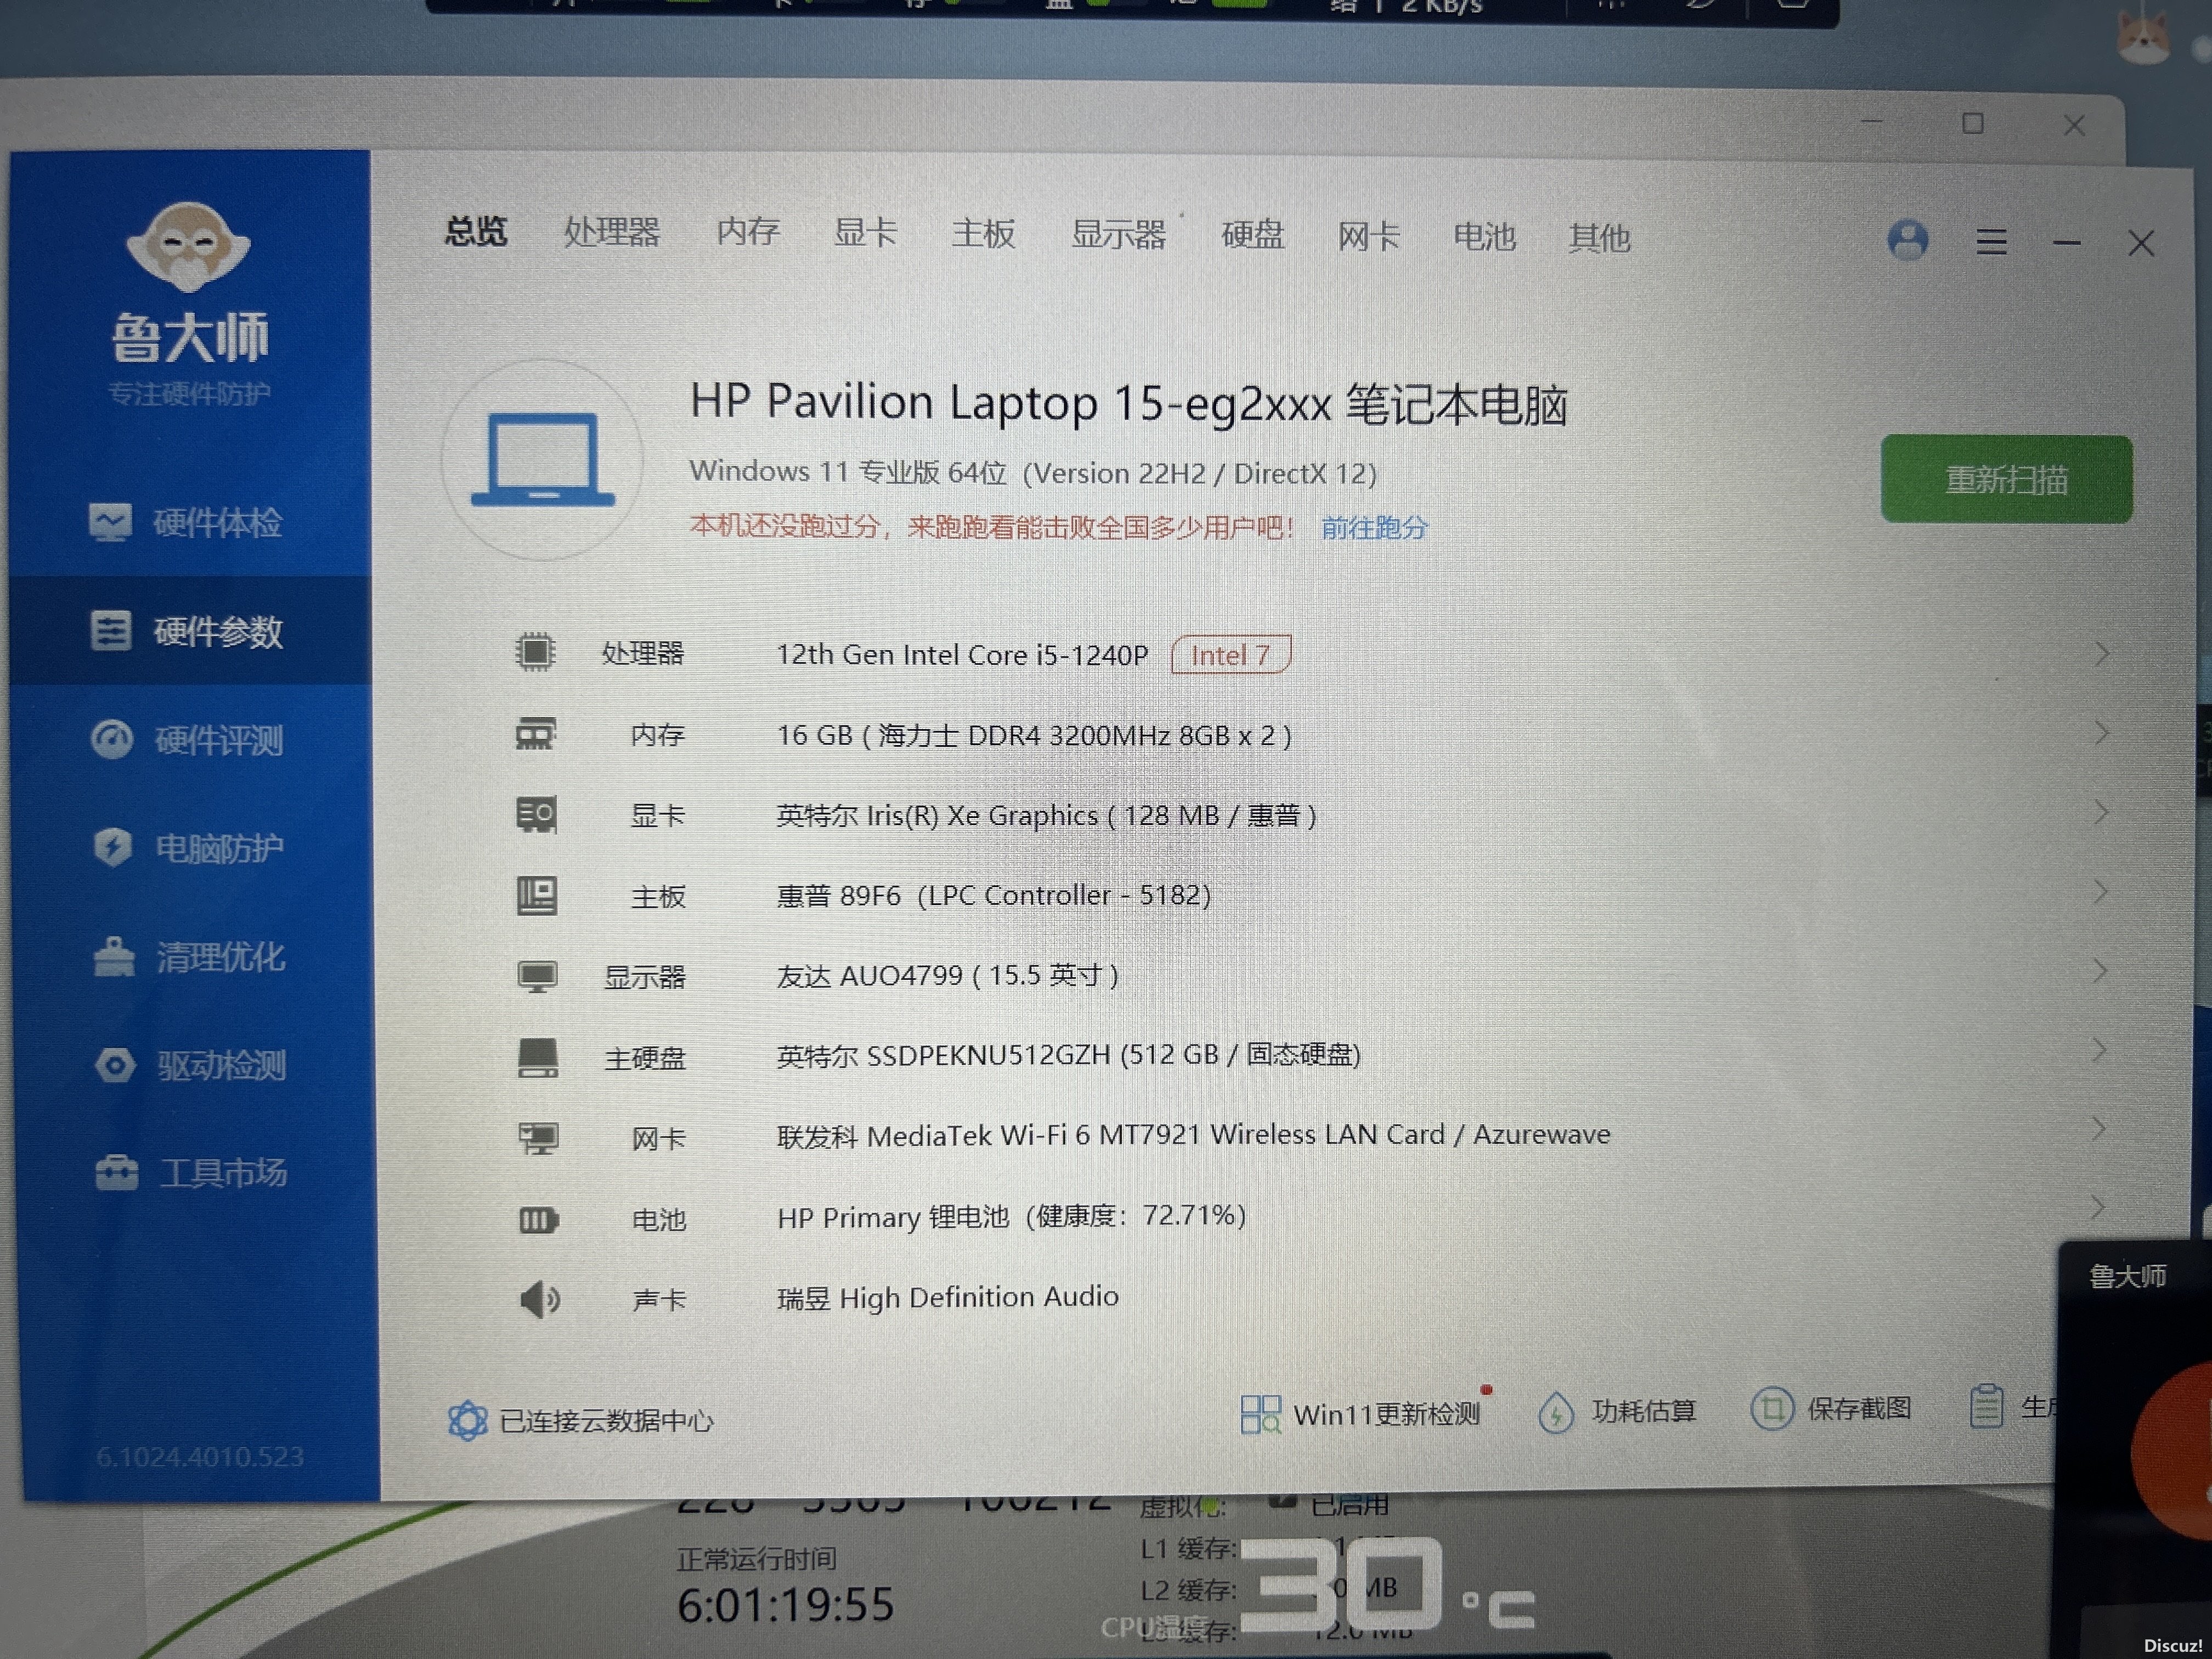Click HP Primary 锂电池 health text

[1011, 1216]
